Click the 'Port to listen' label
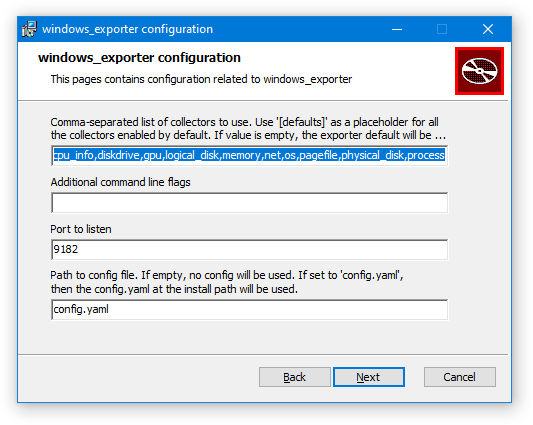Viewport: 533px width, 425px height. click(81, 229)
